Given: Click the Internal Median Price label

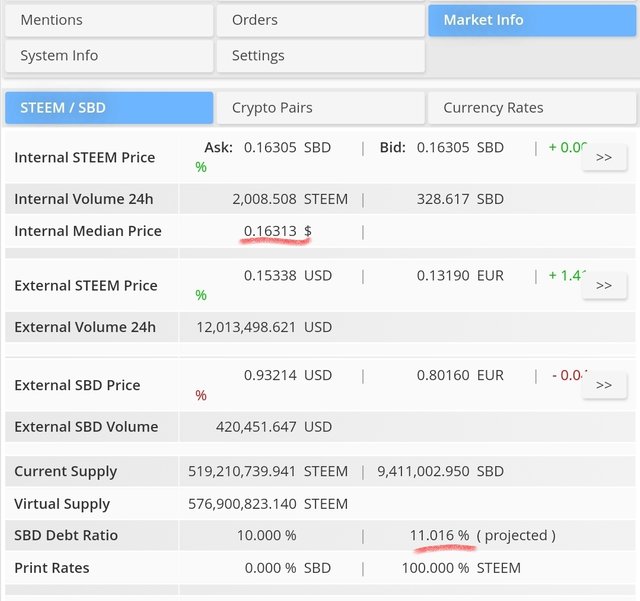Looking at the screenshot, I should click(x=88, y=231).
